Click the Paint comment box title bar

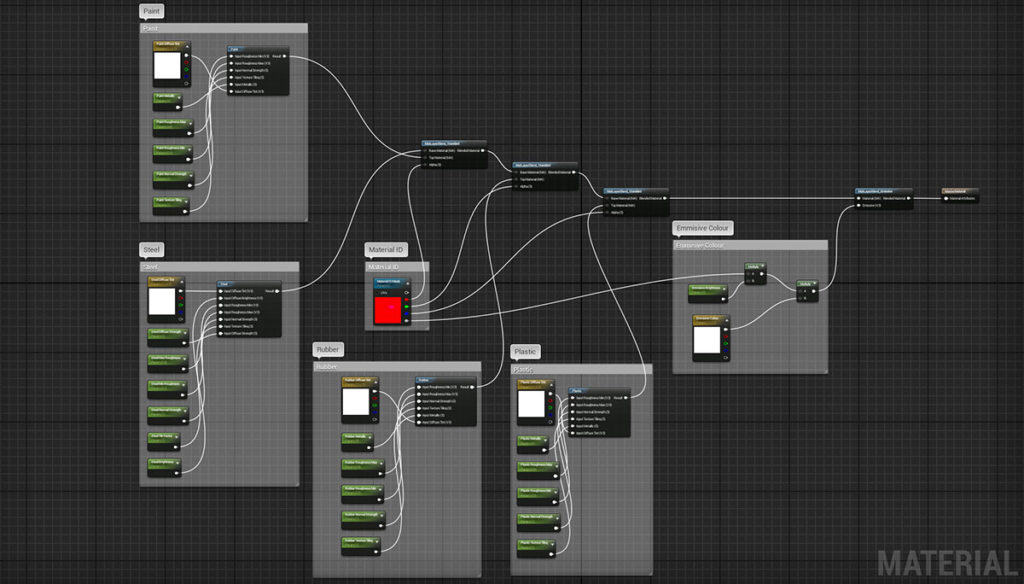click(x=224, y=28)
